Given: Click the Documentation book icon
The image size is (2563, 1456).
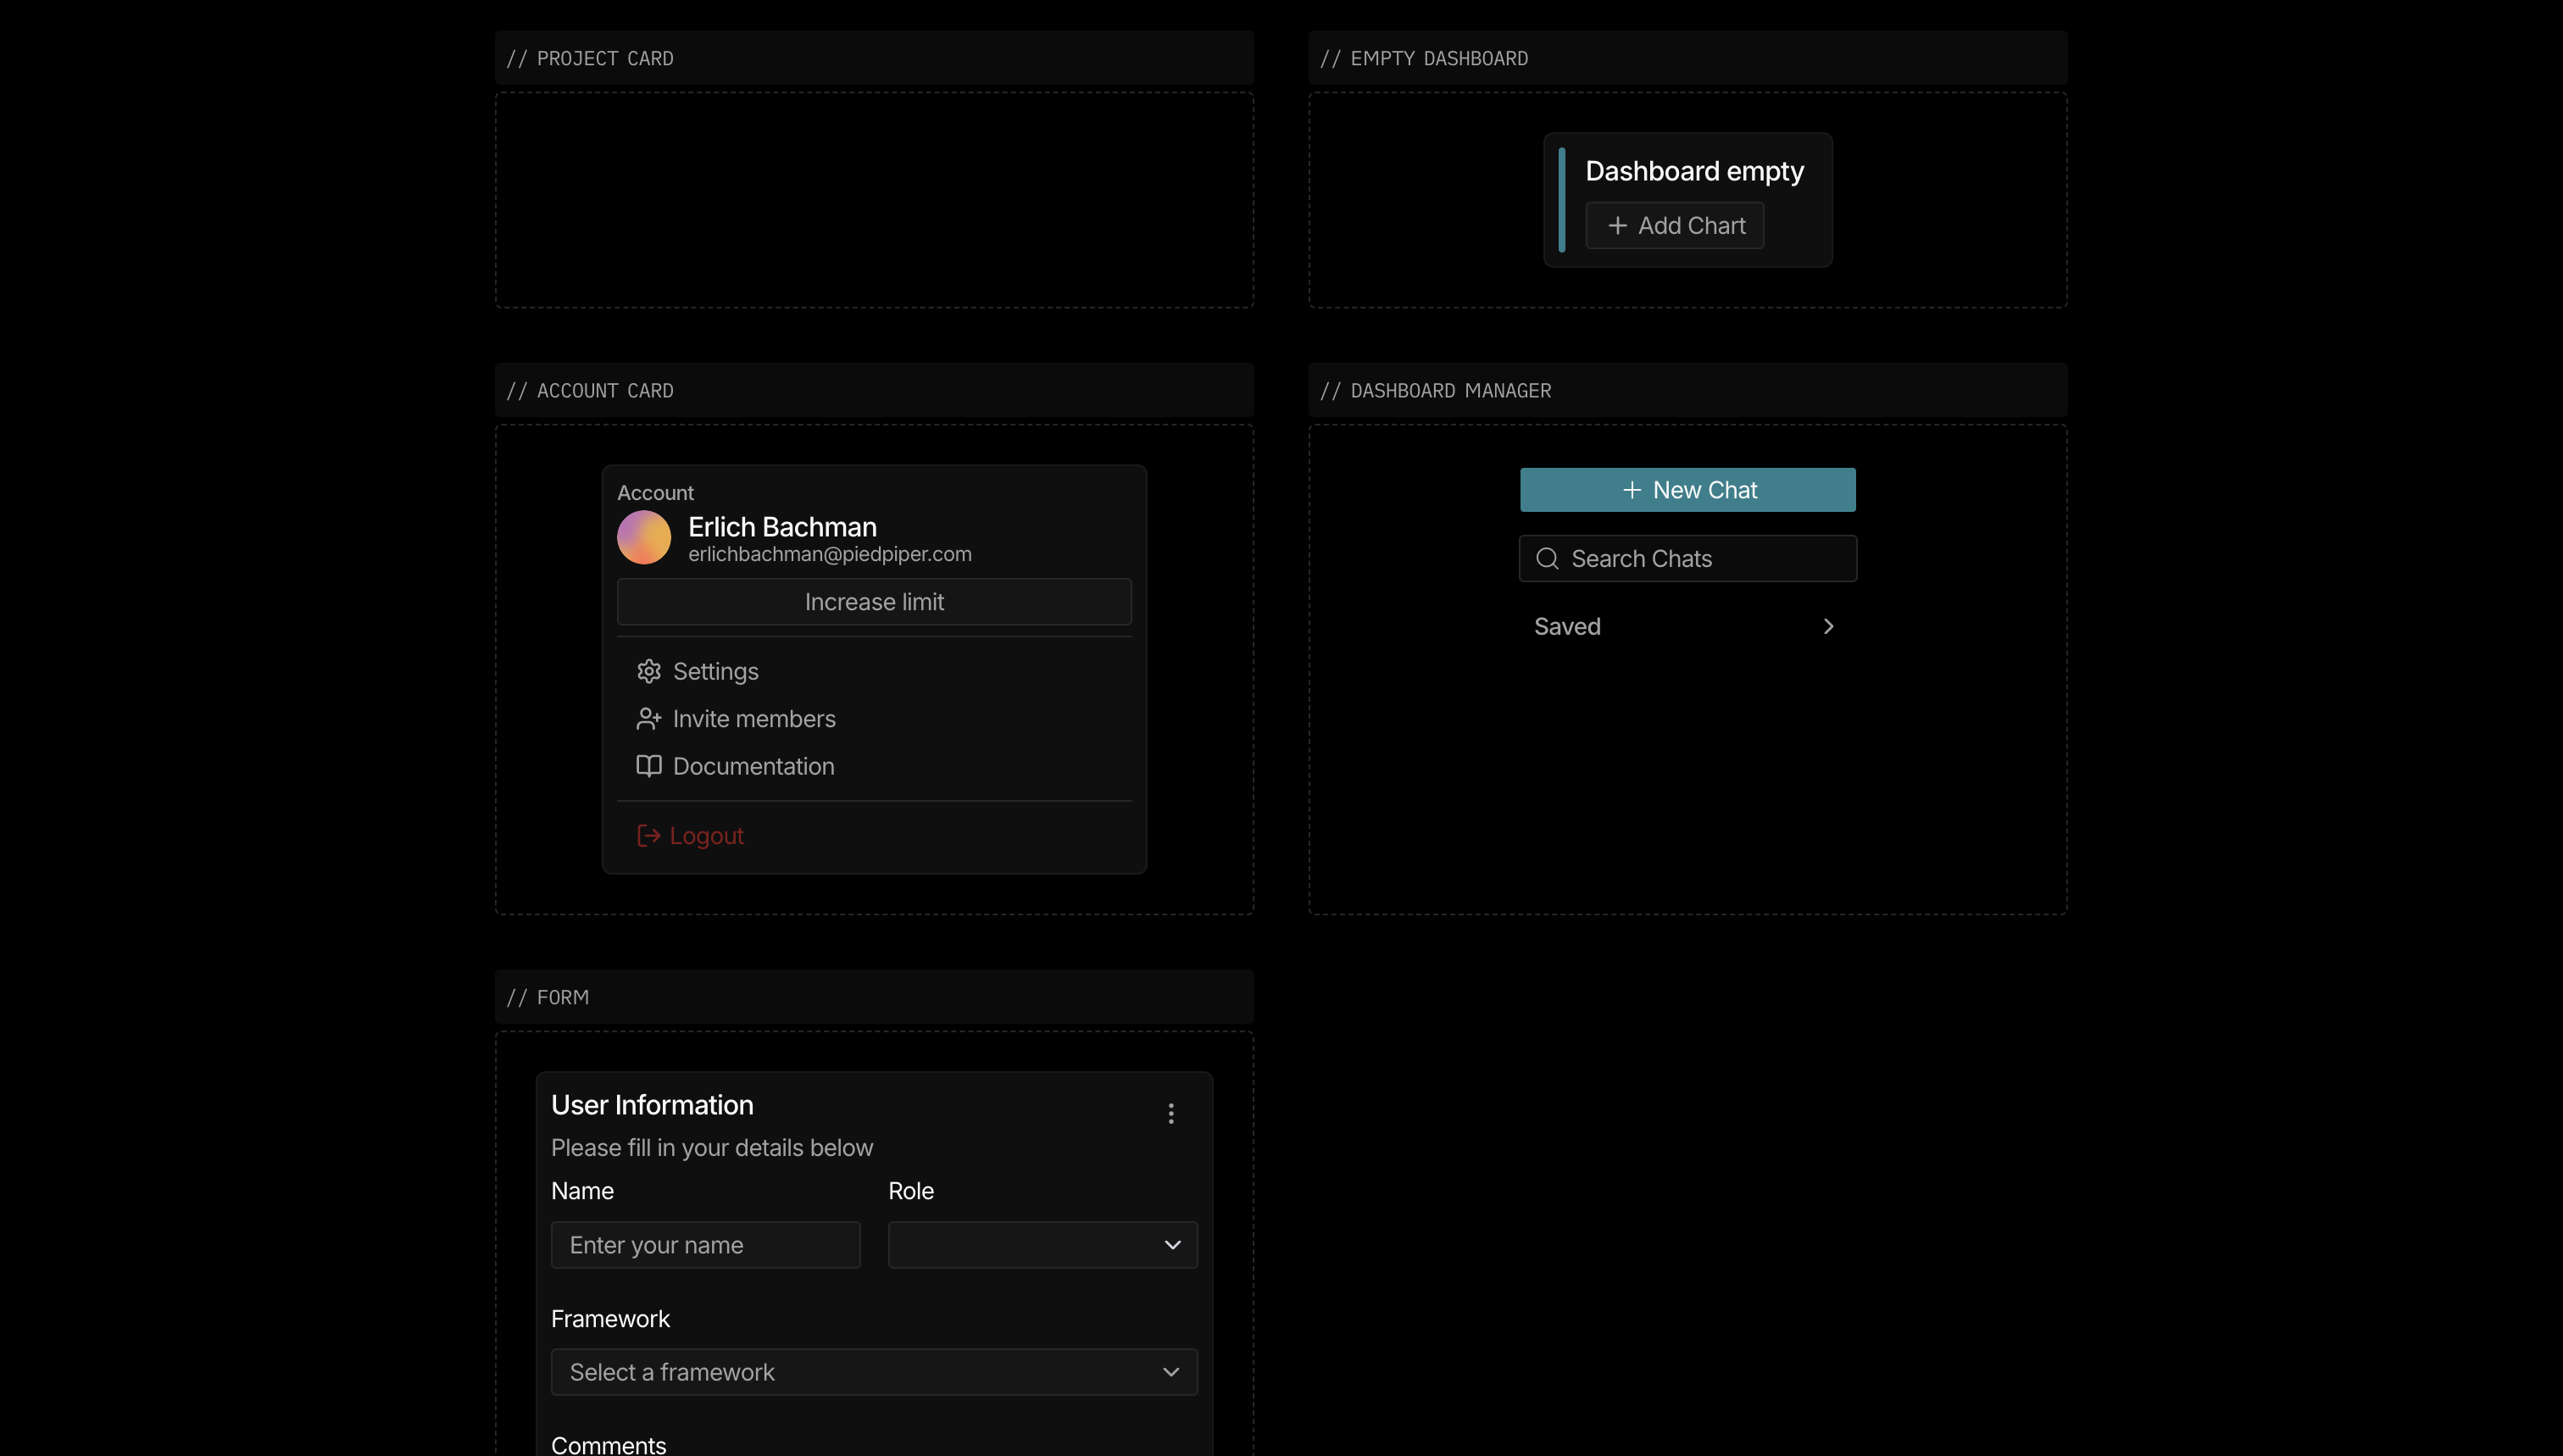Looking at the screenshot, I should tap(649, 766).
